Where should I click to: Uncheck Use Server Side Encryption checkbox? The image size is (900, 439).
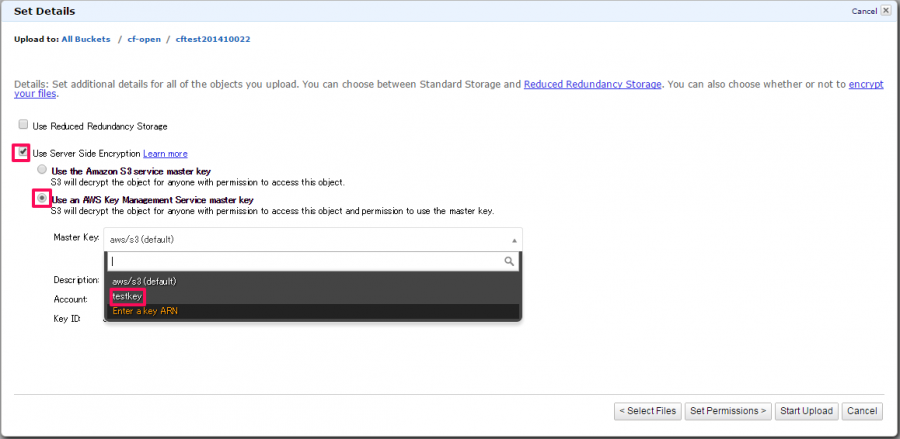(x=22, y=153)
